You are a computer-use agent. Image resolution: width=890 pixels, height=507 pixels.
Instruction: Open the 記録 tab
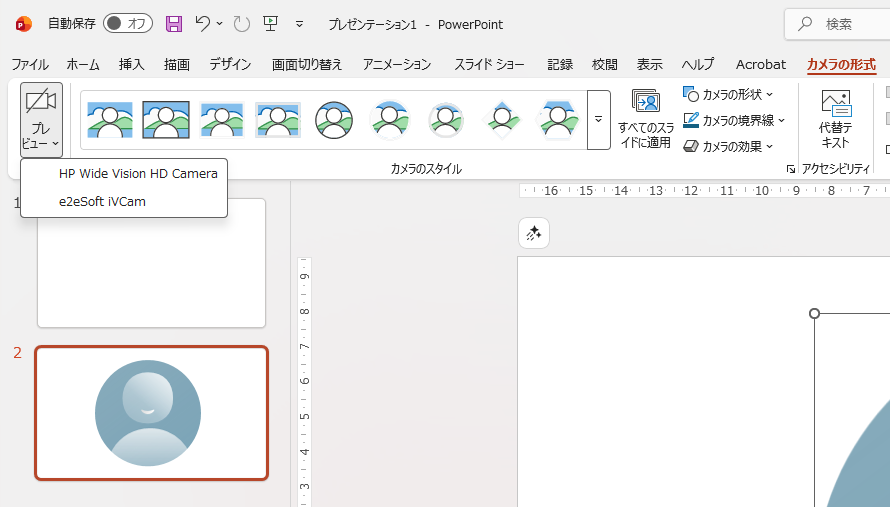(x=560, y=65)
